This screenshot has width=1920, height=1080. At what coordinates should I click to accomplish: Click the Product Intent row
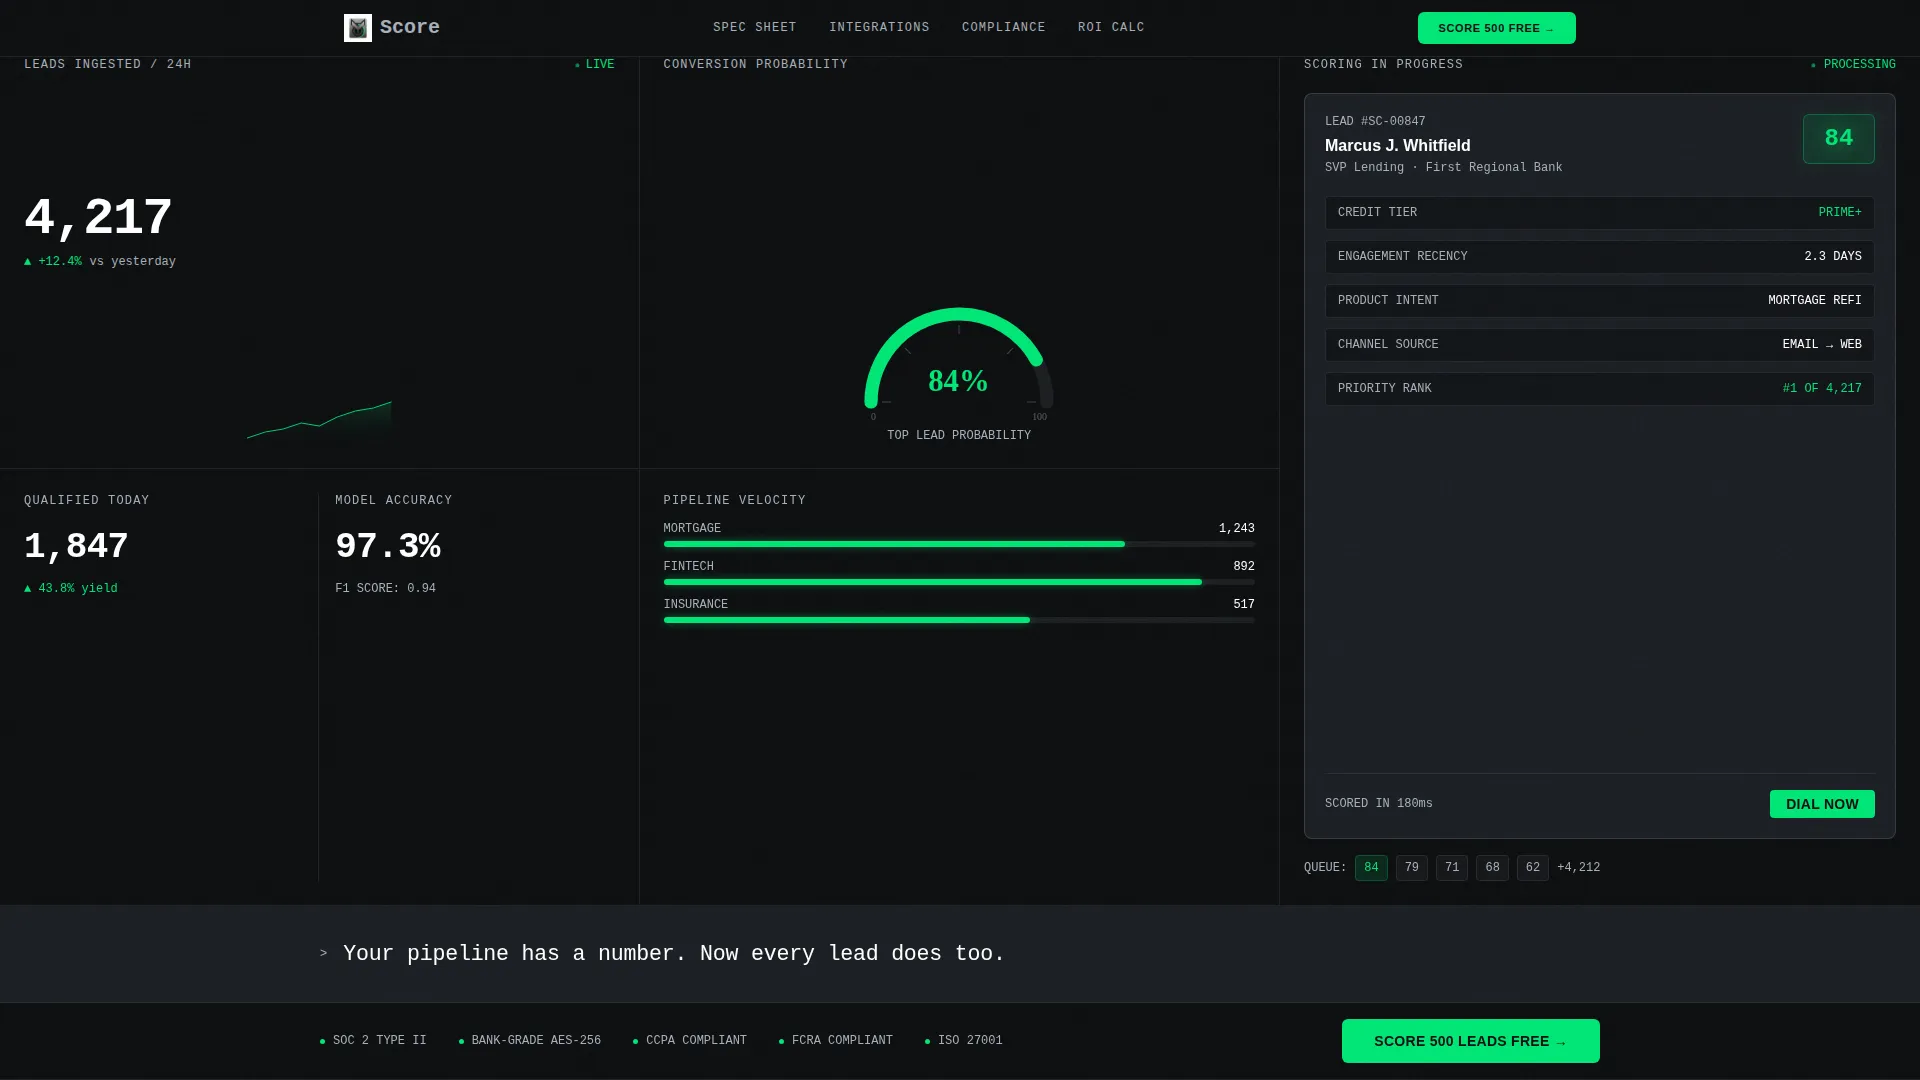click(x=1600, y=301)
